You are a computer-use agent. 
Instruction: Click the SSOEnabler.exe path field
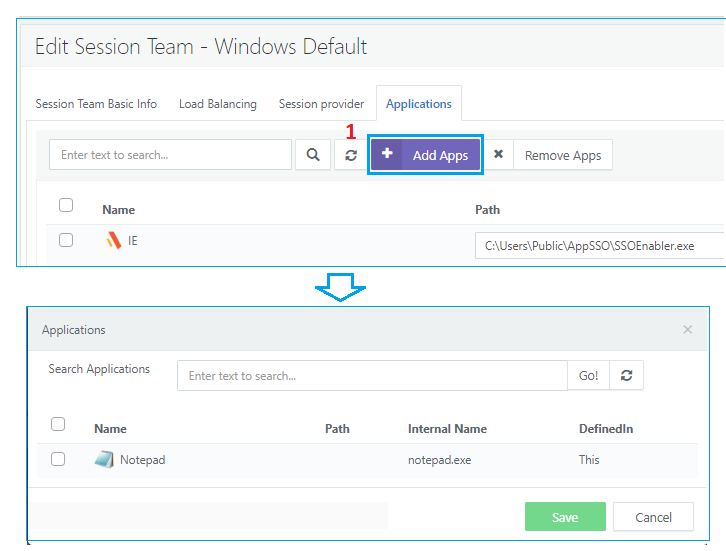click(x=600, y=245)
